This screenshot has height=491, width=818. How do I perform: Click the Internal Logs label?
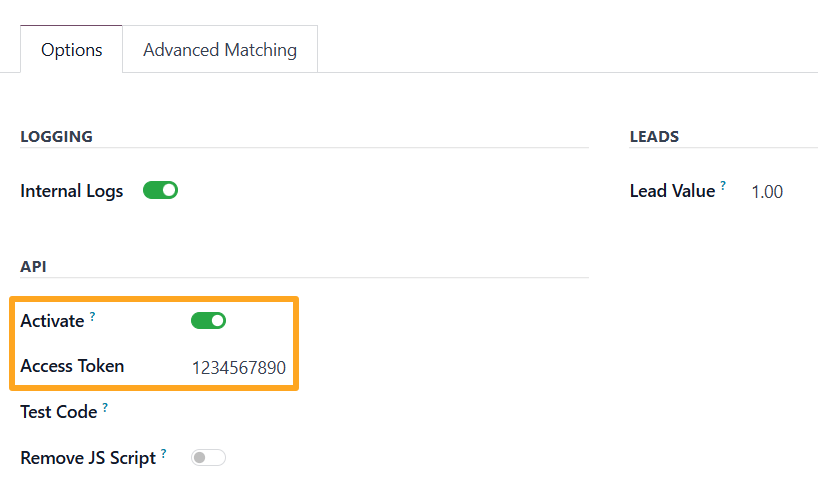pyautogui.click(x=72, y=191)
